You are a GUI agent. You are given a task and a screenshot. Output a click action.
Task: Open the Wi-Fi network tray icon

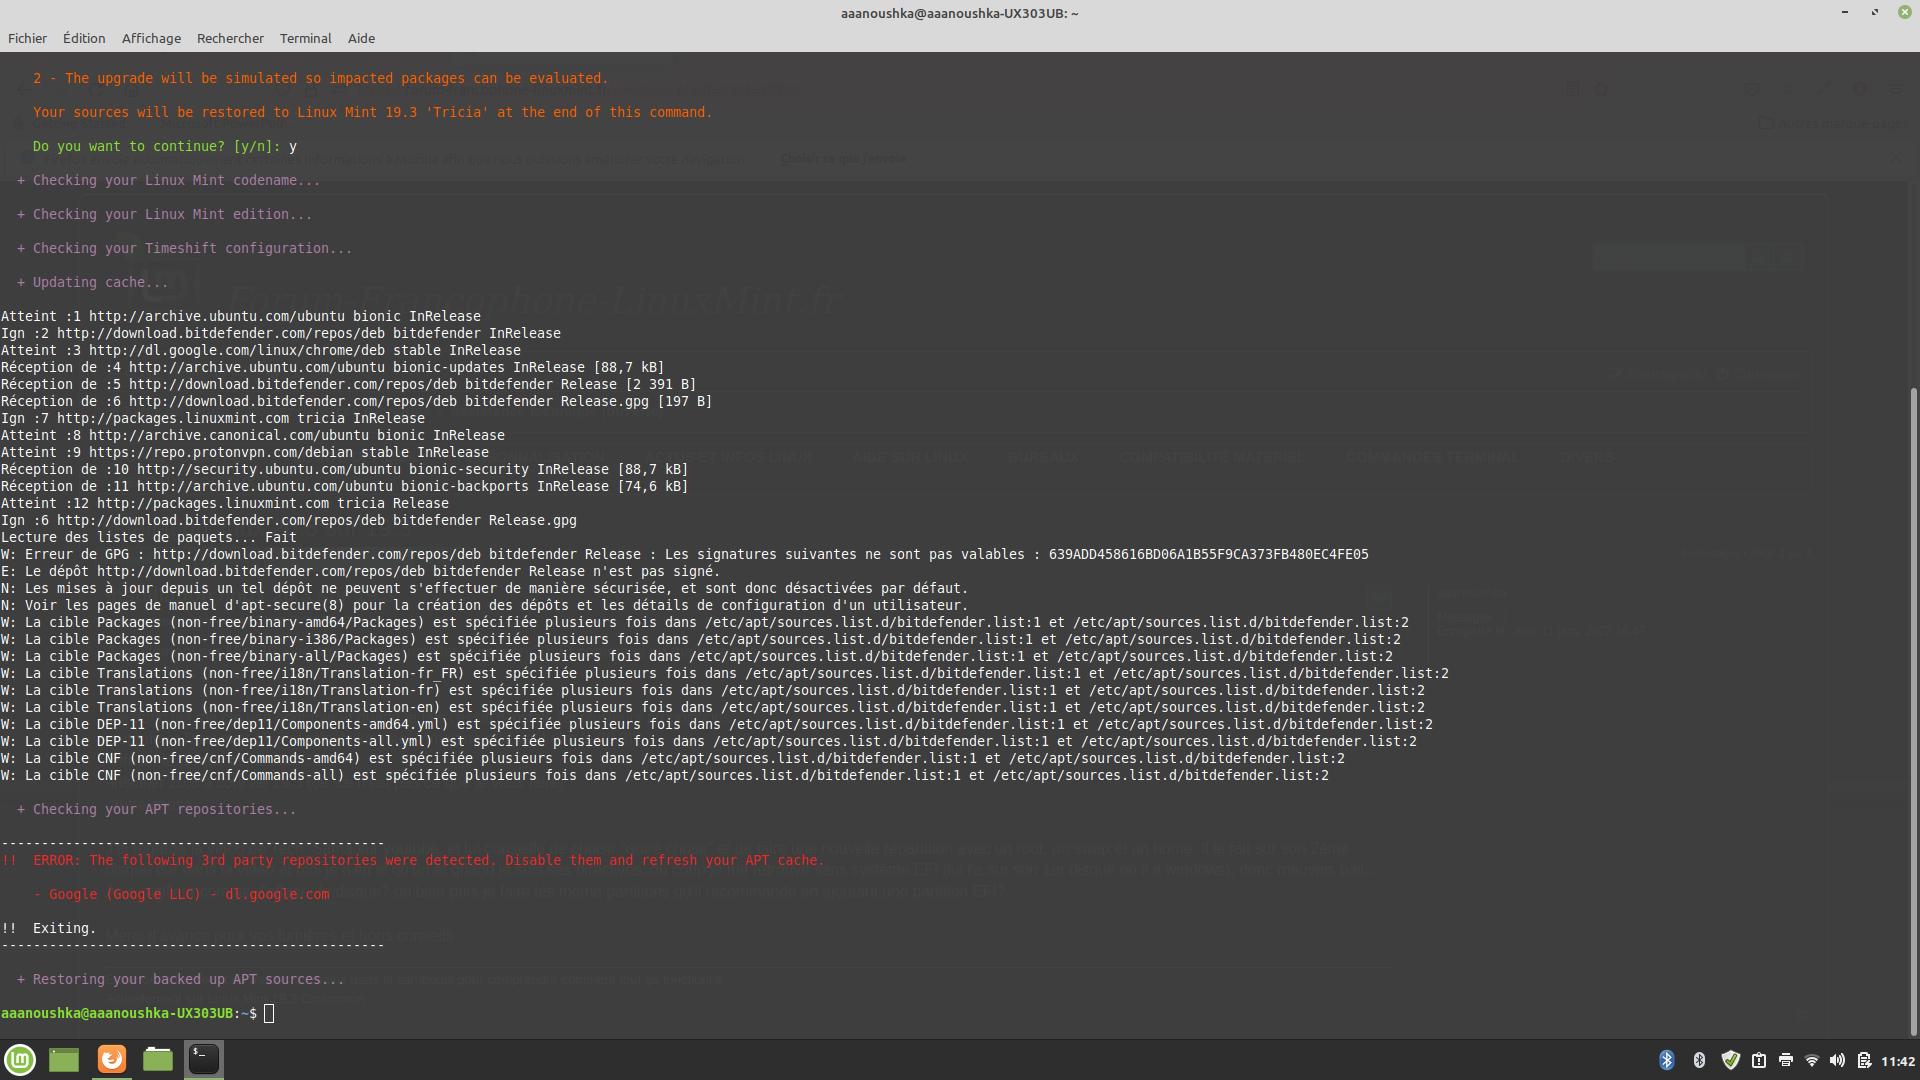[1812, 1061]
